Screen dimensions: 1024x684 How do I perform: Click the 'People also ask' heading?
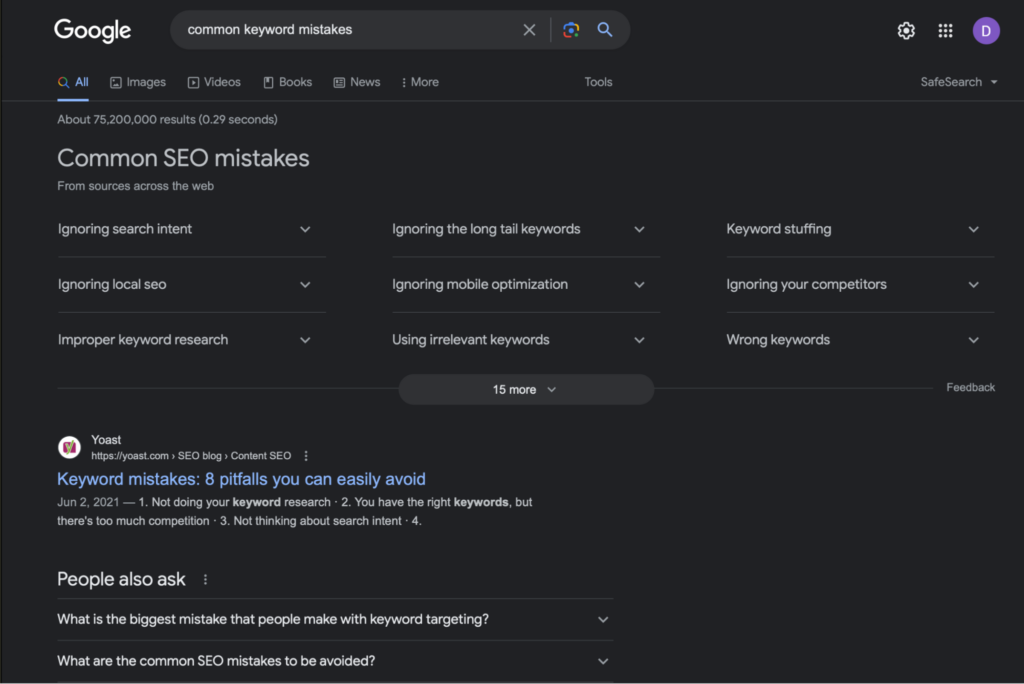[x=121, y=579]
